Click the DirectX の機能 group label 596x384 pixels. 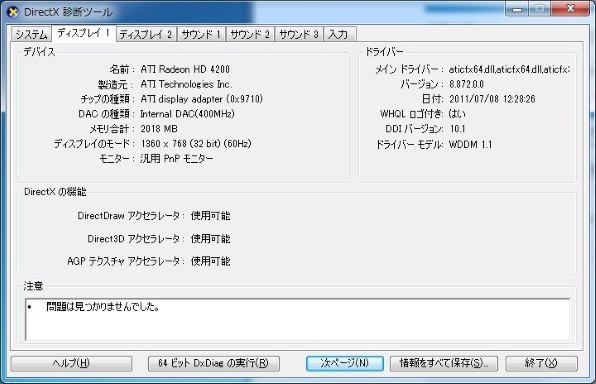[x=55, y=192]
